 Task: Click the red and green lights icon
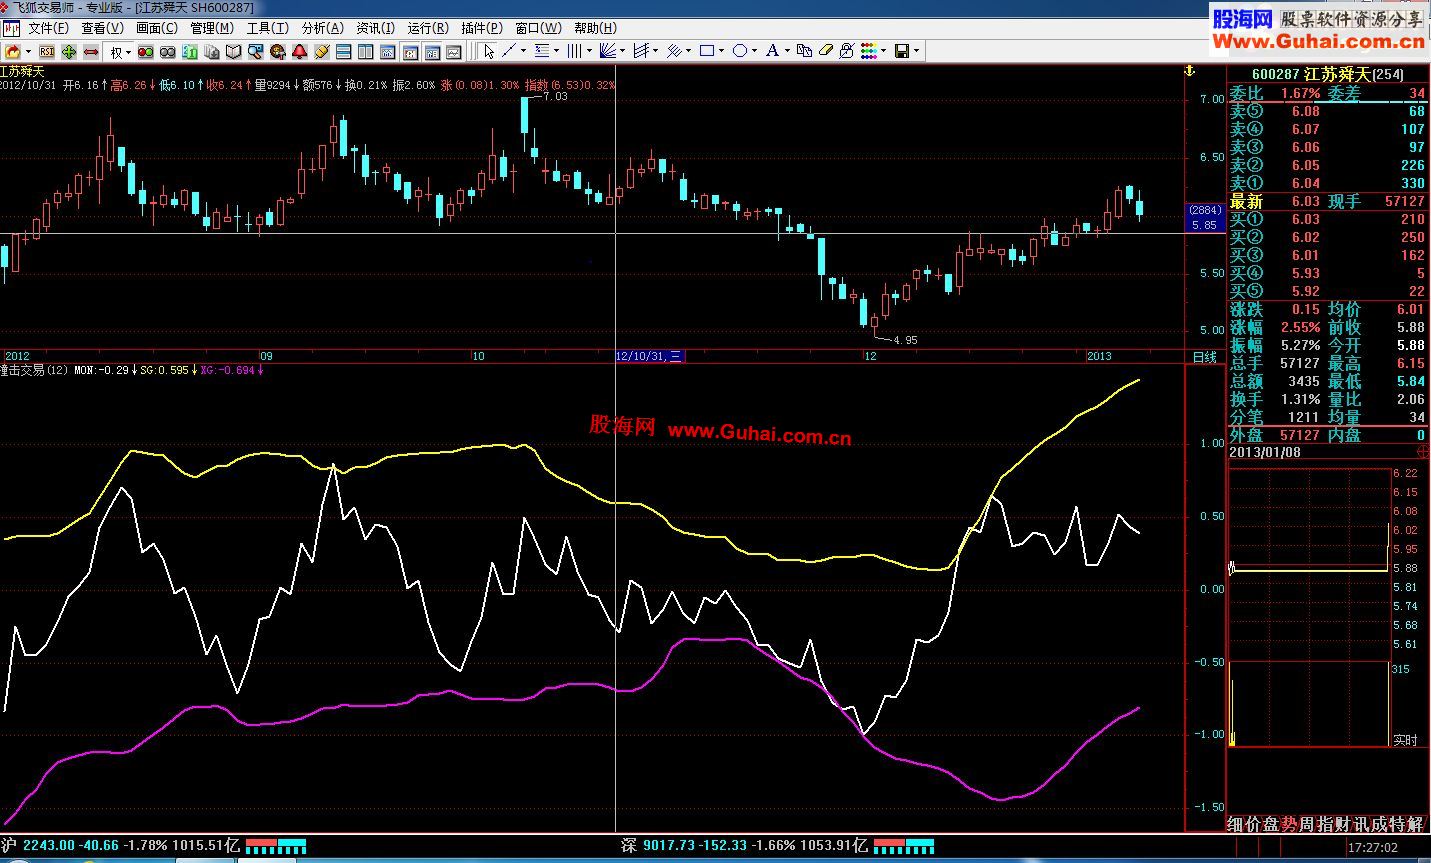click(146, 51)
